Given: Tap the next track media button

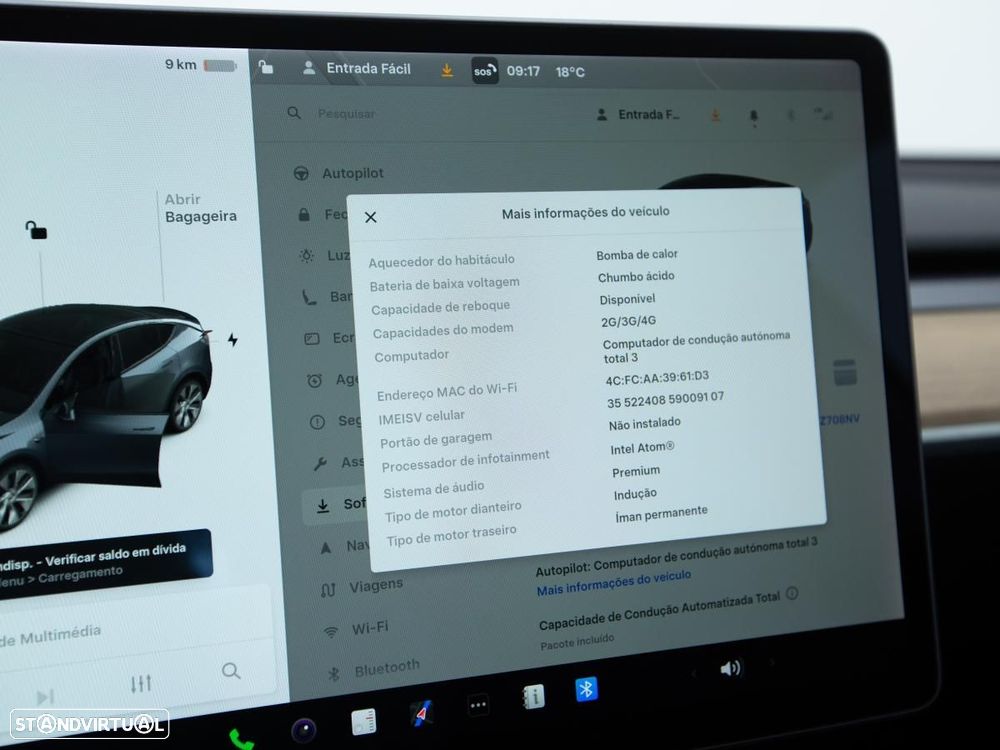Looking at the screenshot, I should point(45,696).
